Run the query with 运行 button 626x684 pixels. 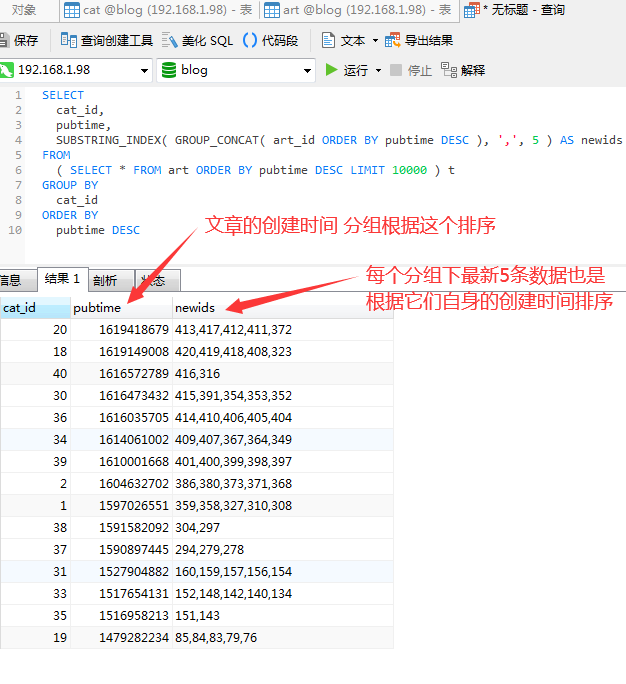[x=347, y=70]
